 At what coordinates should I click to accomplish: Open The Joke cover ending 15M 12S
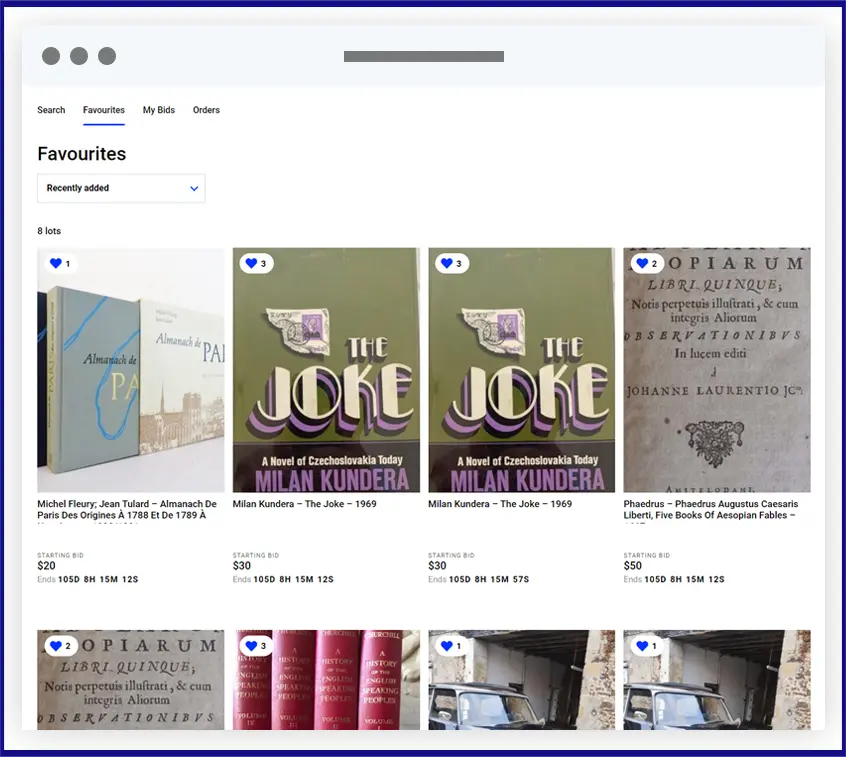click(326, 370)
